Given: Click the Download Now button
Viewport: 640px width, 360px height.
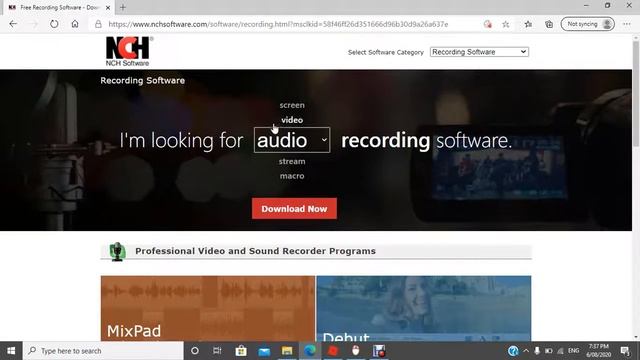Looking at the screenshot, I should point(294,209).
